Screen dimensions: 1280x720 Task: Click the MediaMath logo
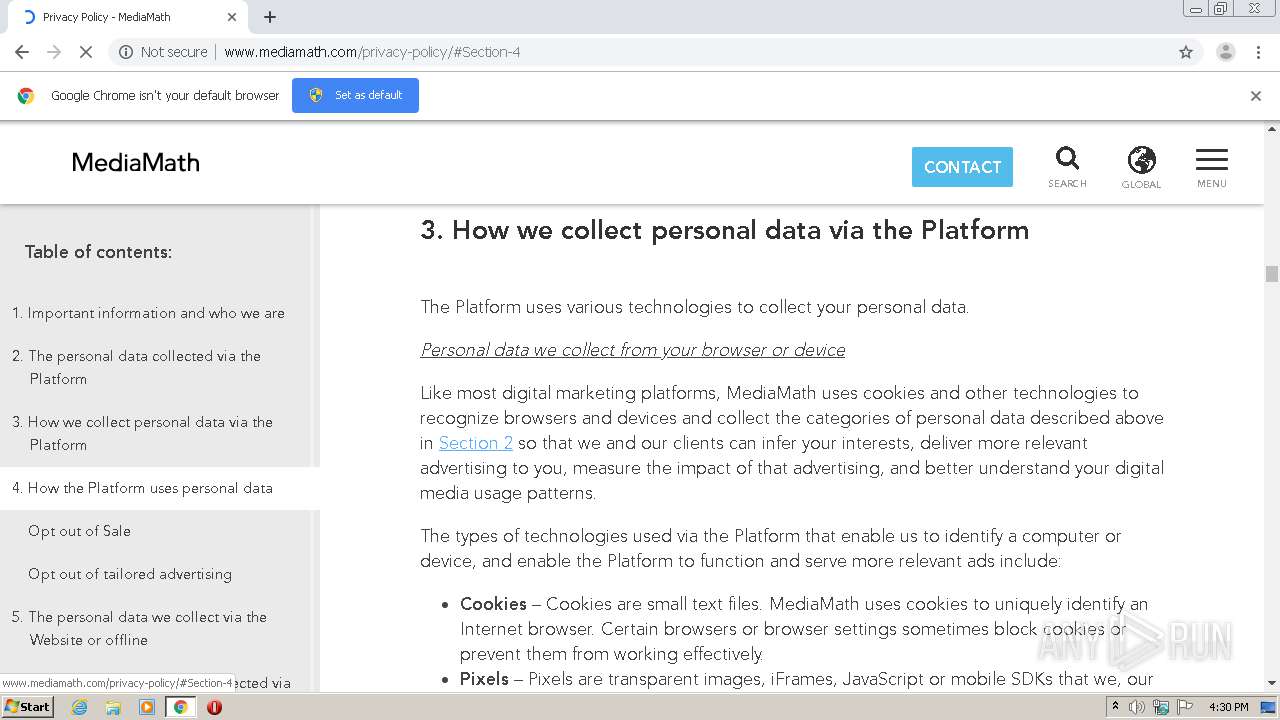pos(136,163)
